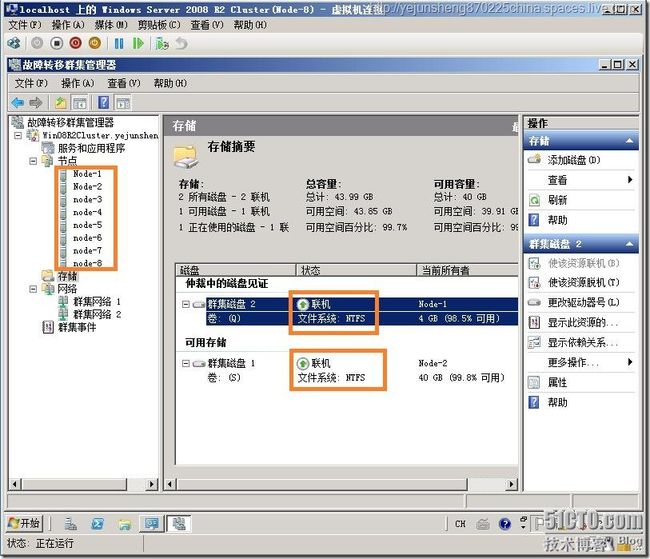650x559 pixels.
Task: Click 显示依赖关系 action
Action: click(x=582, y=343)
